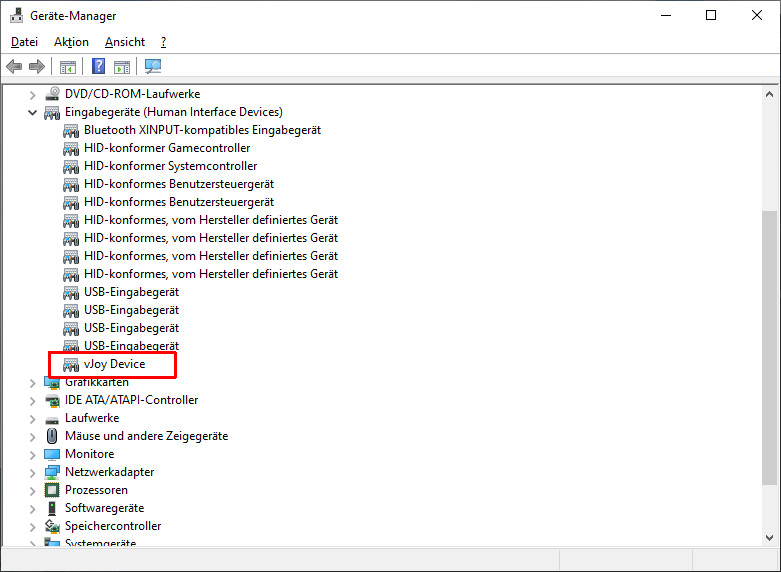Expand the Prozessoren node chevron
Viewport: 781px width, 572px height.
pyautogui.click(x=33, y=490)
